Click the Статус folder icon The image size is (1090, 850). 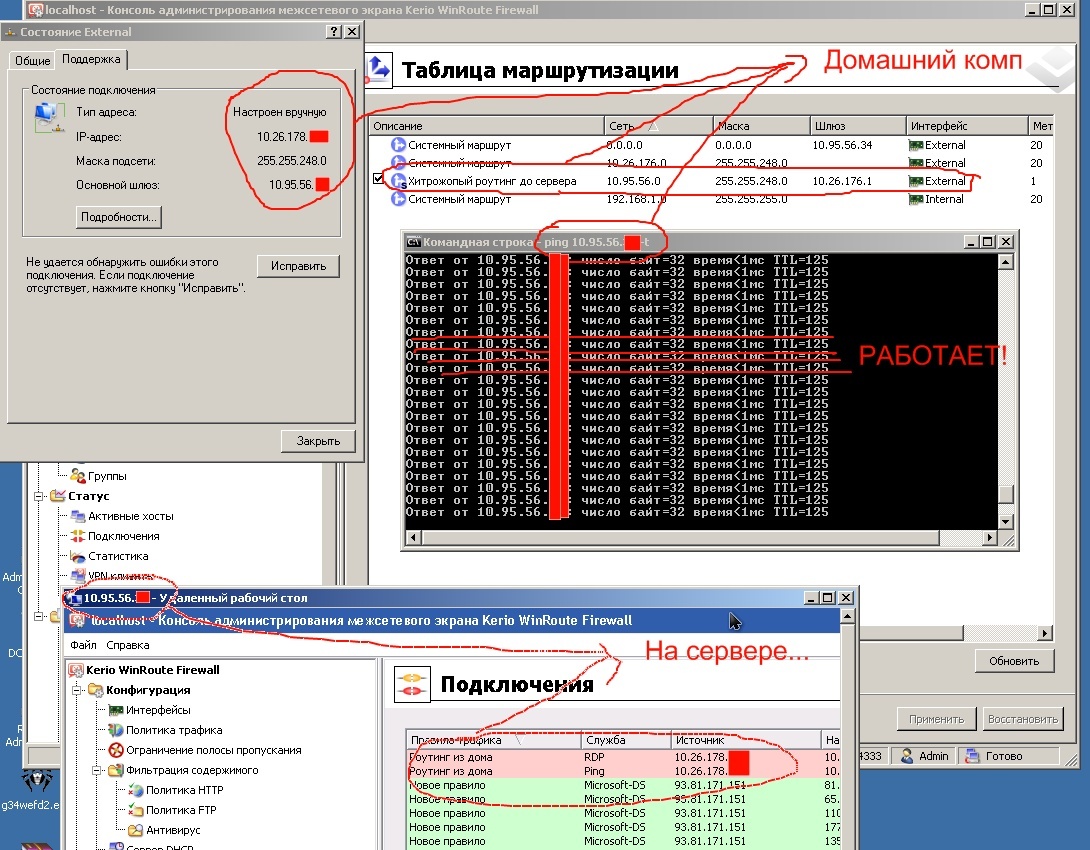[x=58, y=496]
